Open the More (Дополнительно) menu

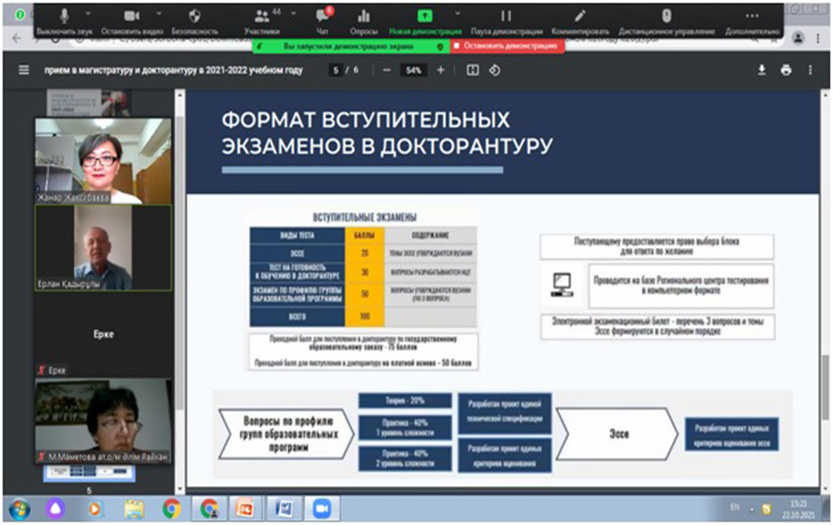tap(751, 16)
